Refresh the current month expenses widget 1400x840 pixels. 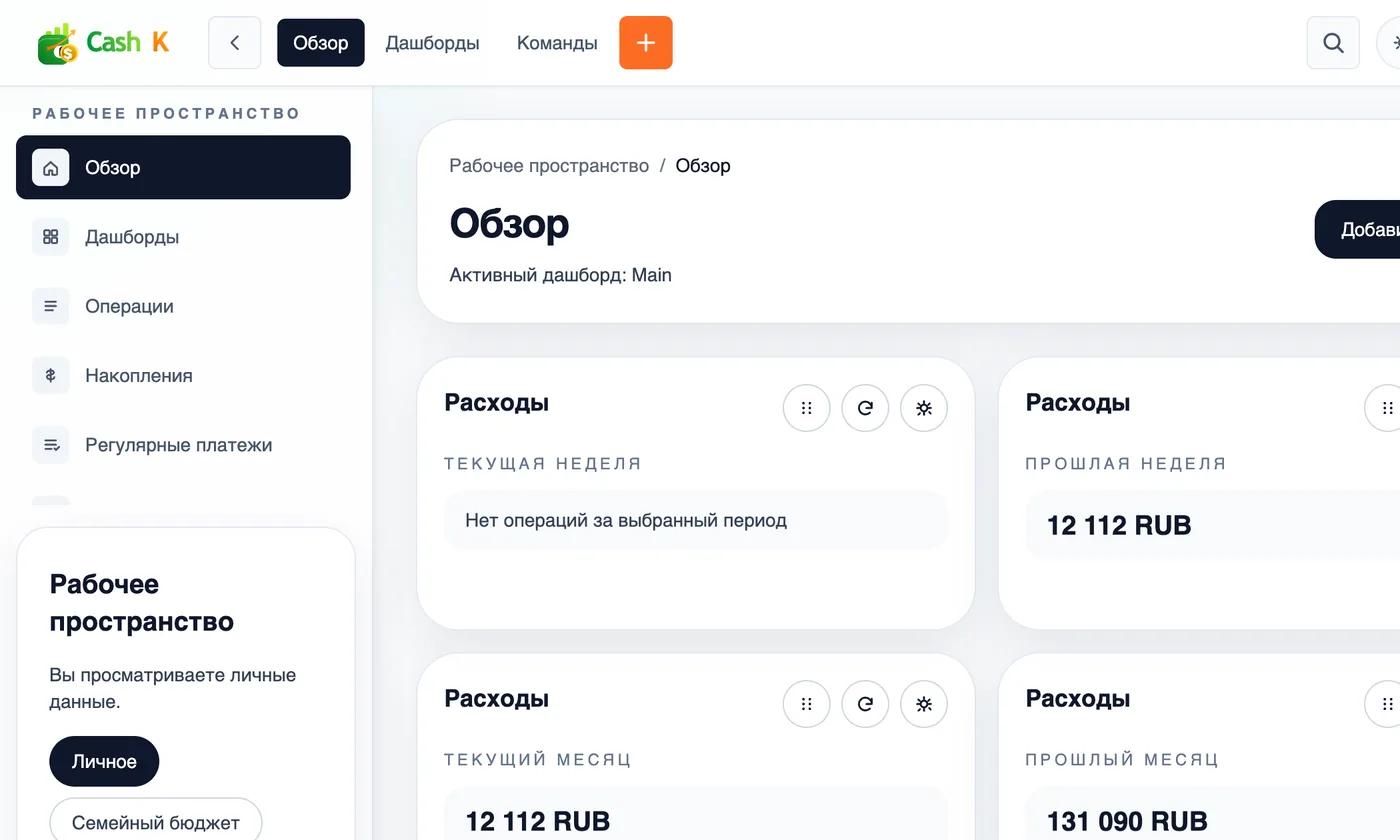click(865, 704)
